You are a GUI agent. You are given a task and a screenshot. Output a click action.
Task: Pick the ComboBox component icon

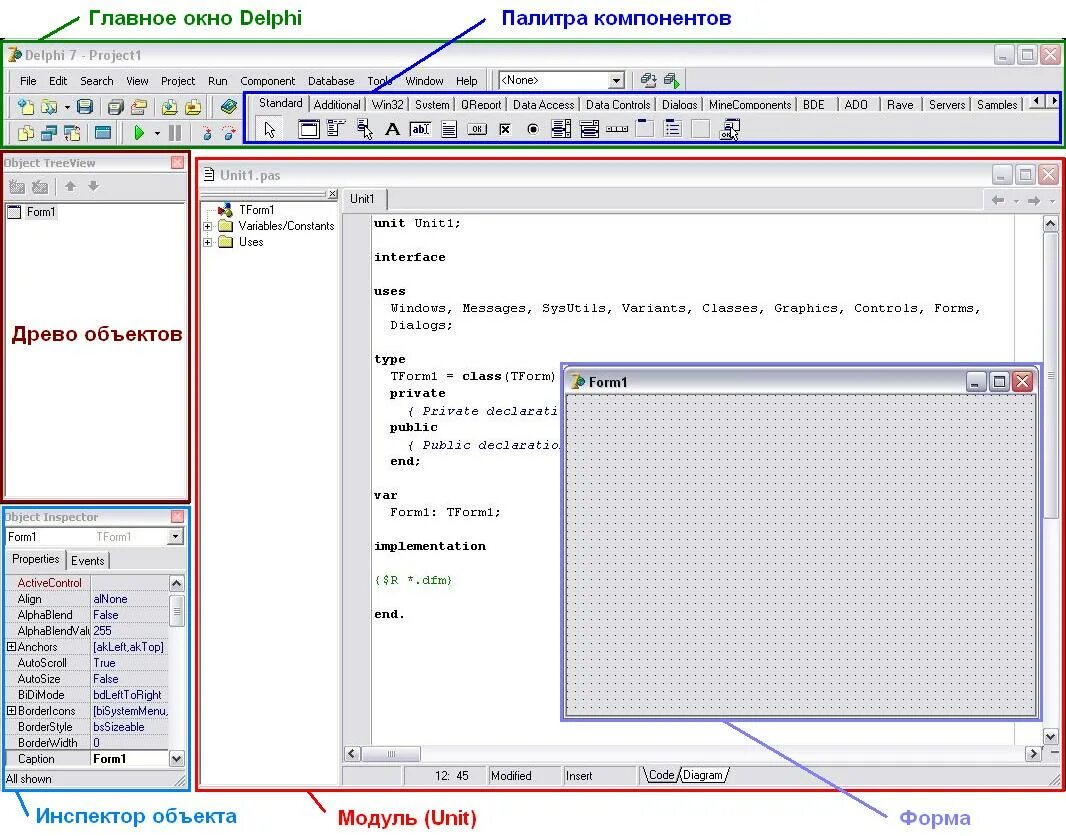589,128
